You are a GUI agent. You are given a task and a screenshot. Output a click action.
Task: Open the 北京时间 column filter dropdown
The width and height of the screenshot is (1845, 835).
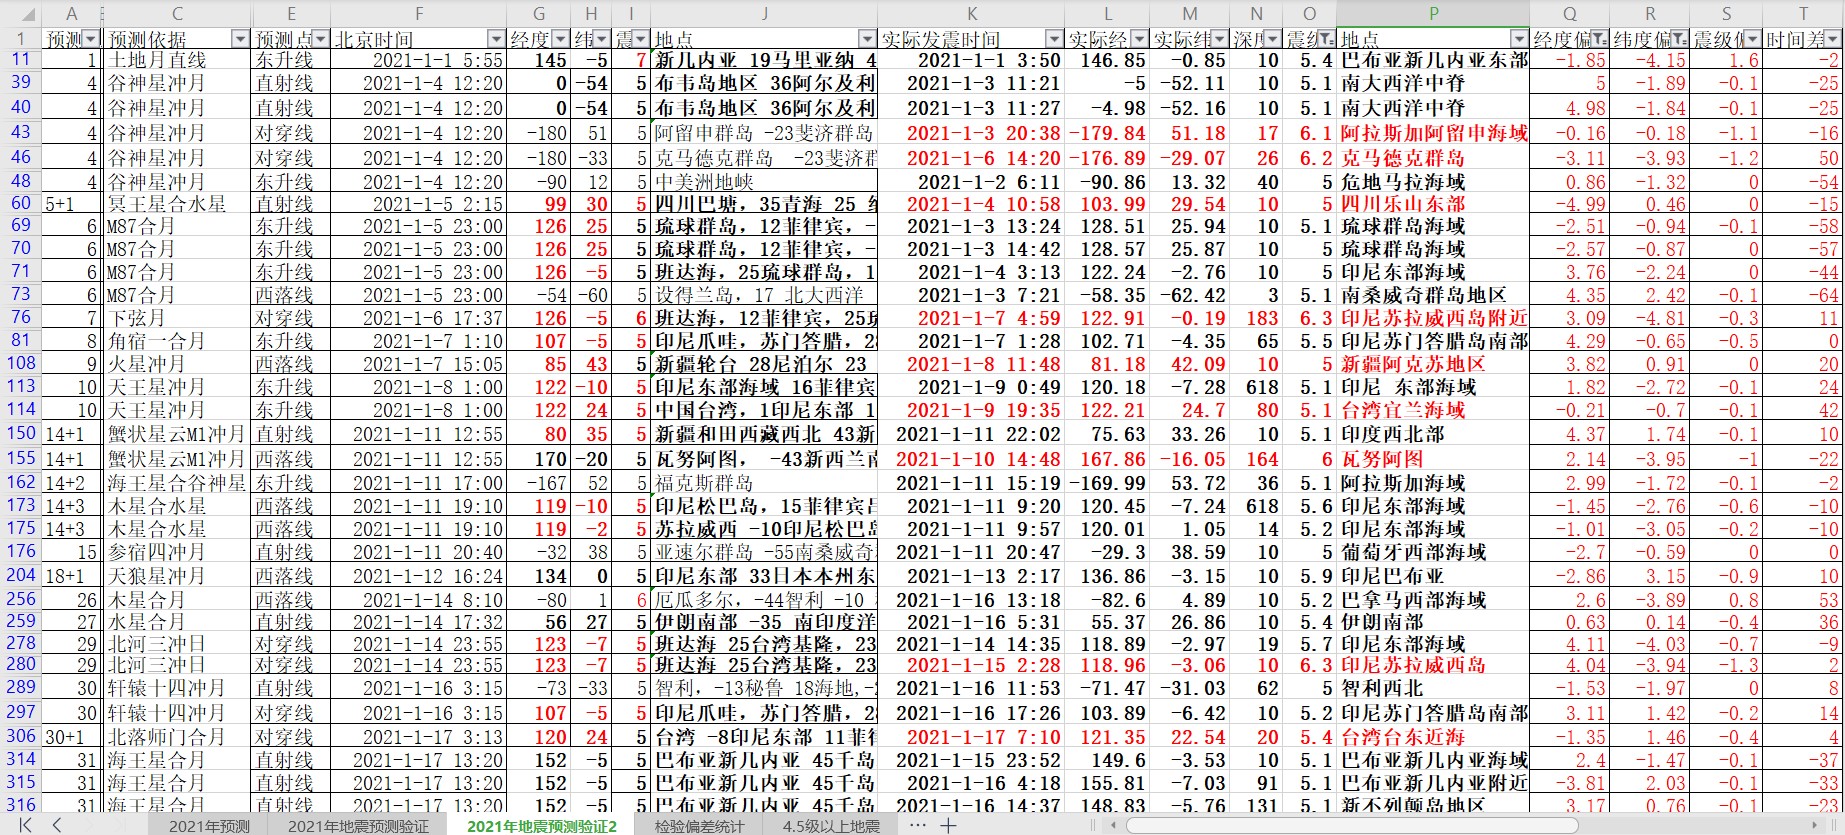pyautogui.click(x=497, y=39)
